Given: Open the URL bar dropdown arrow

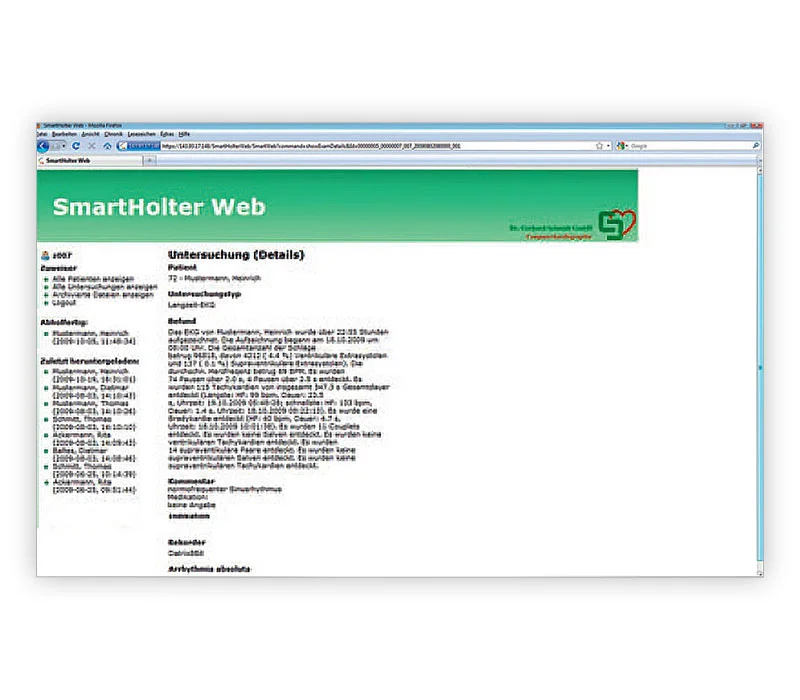Looking at the screenshot, I should (608, 146).
